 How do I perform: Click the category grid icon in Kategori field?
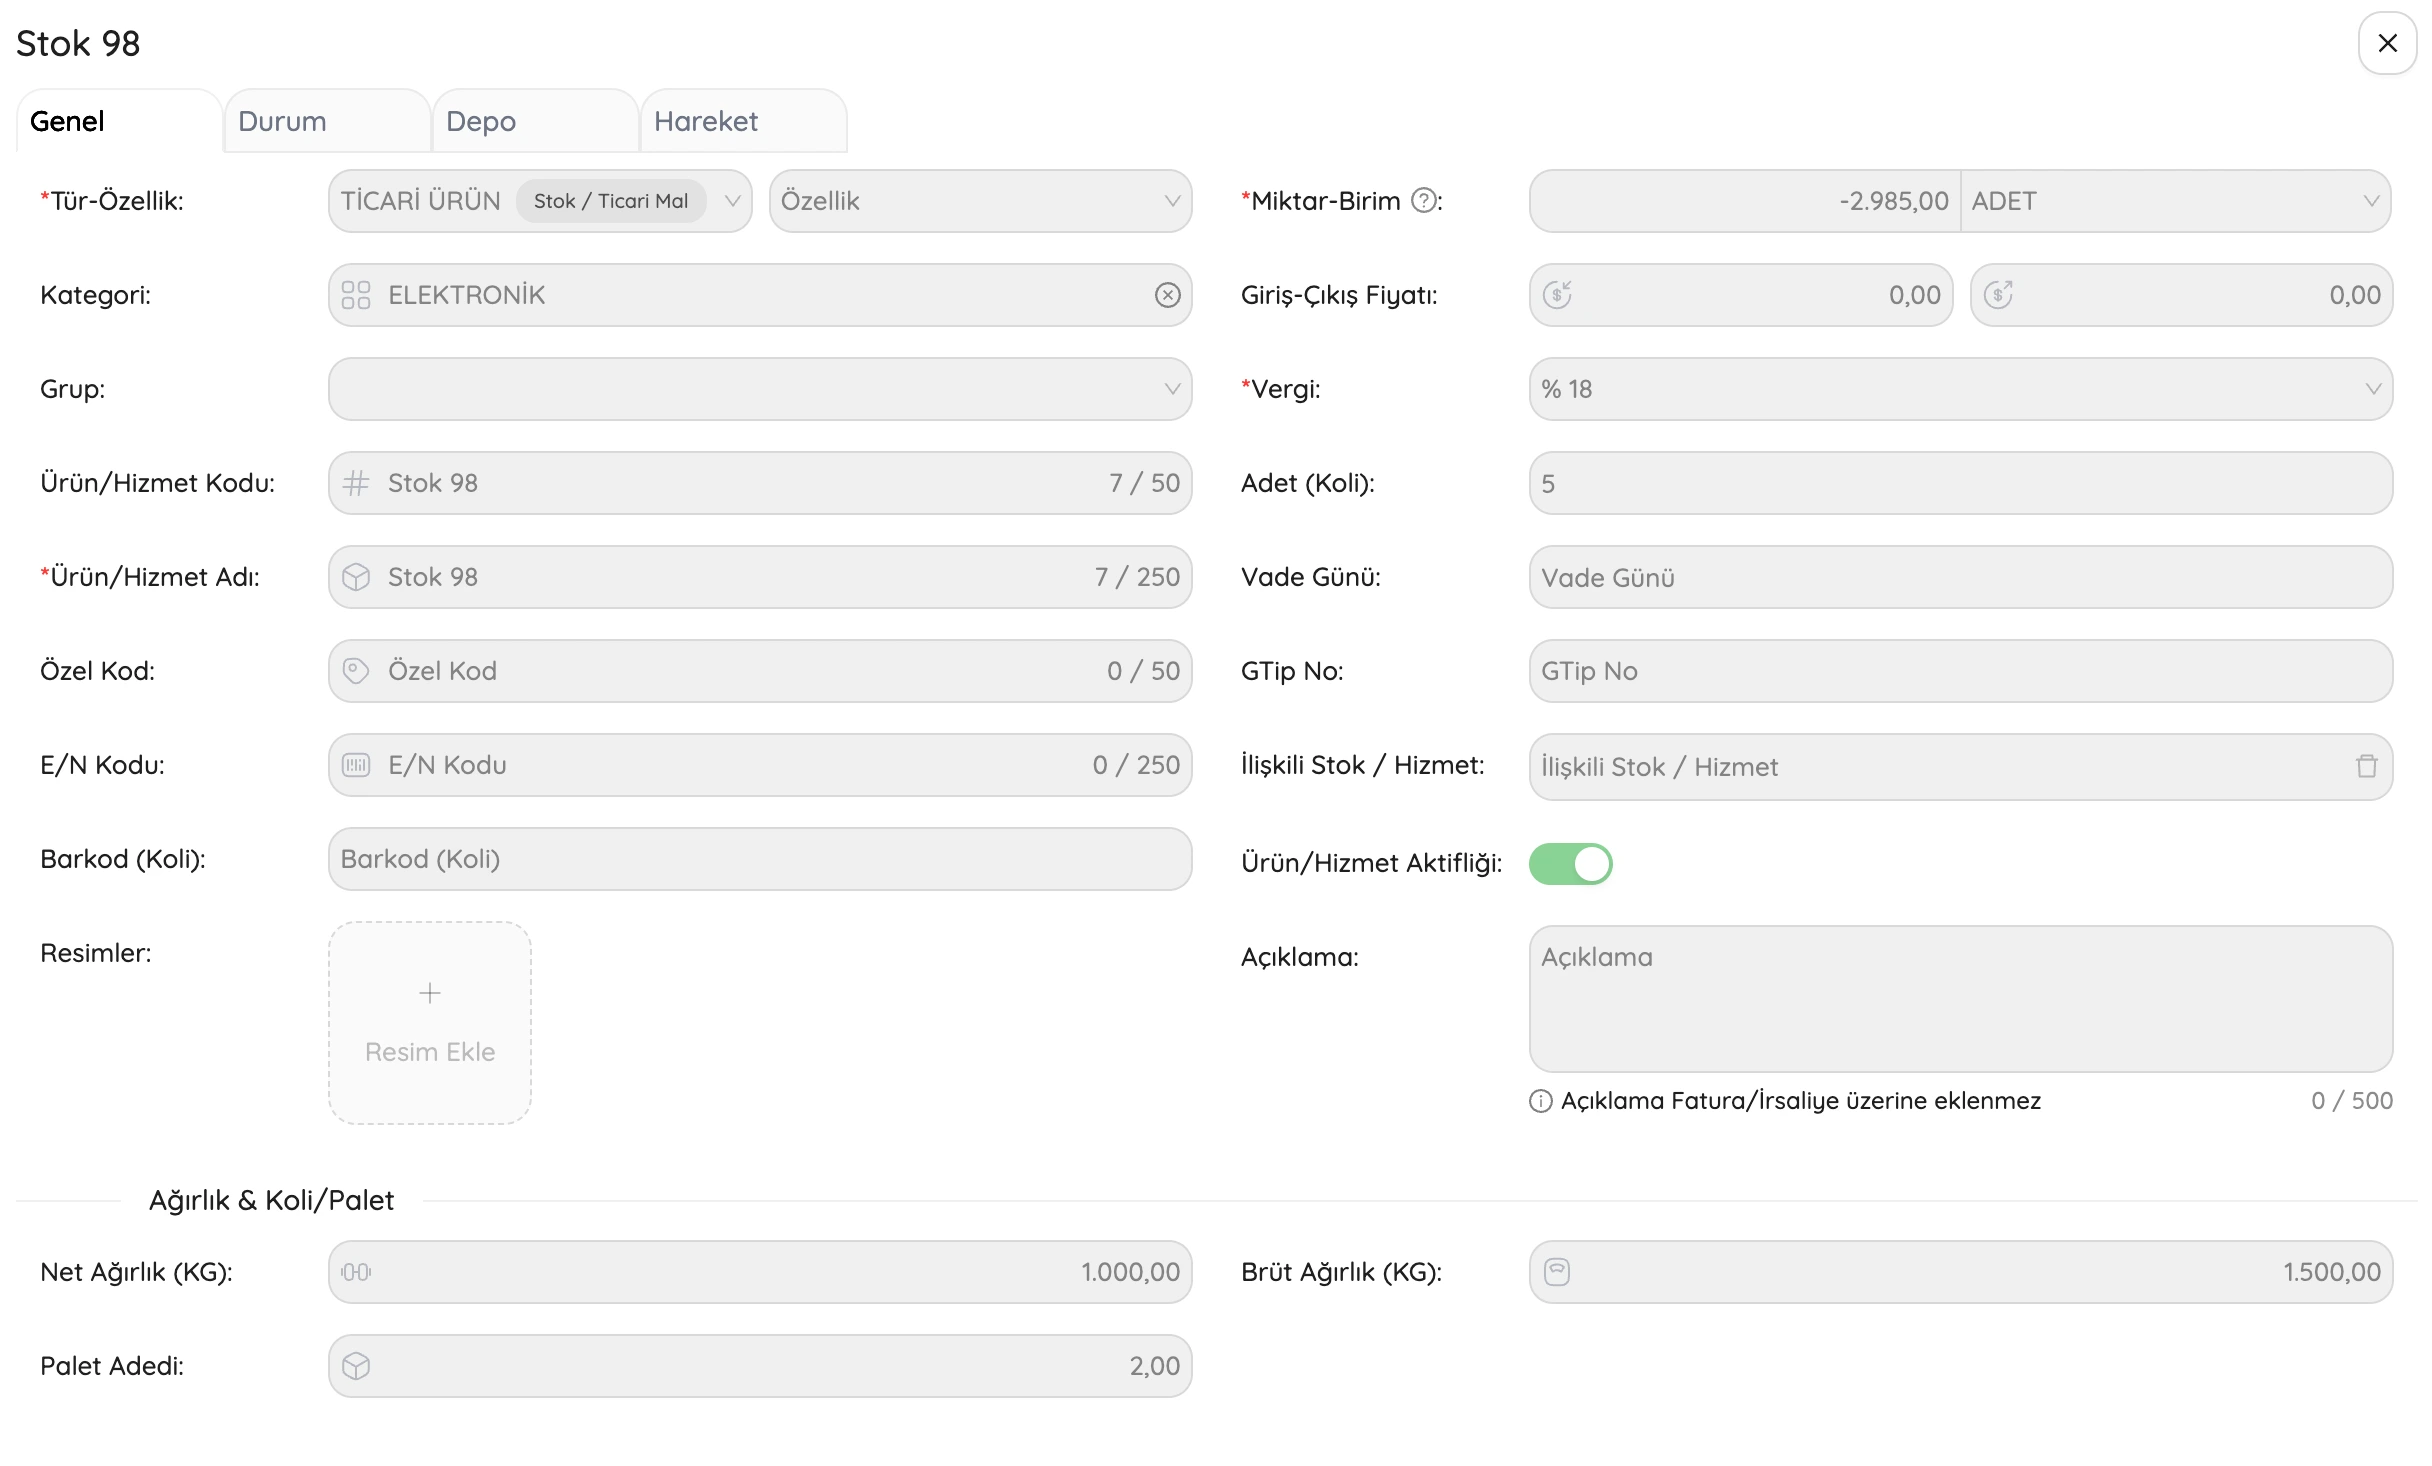(356, 295)
